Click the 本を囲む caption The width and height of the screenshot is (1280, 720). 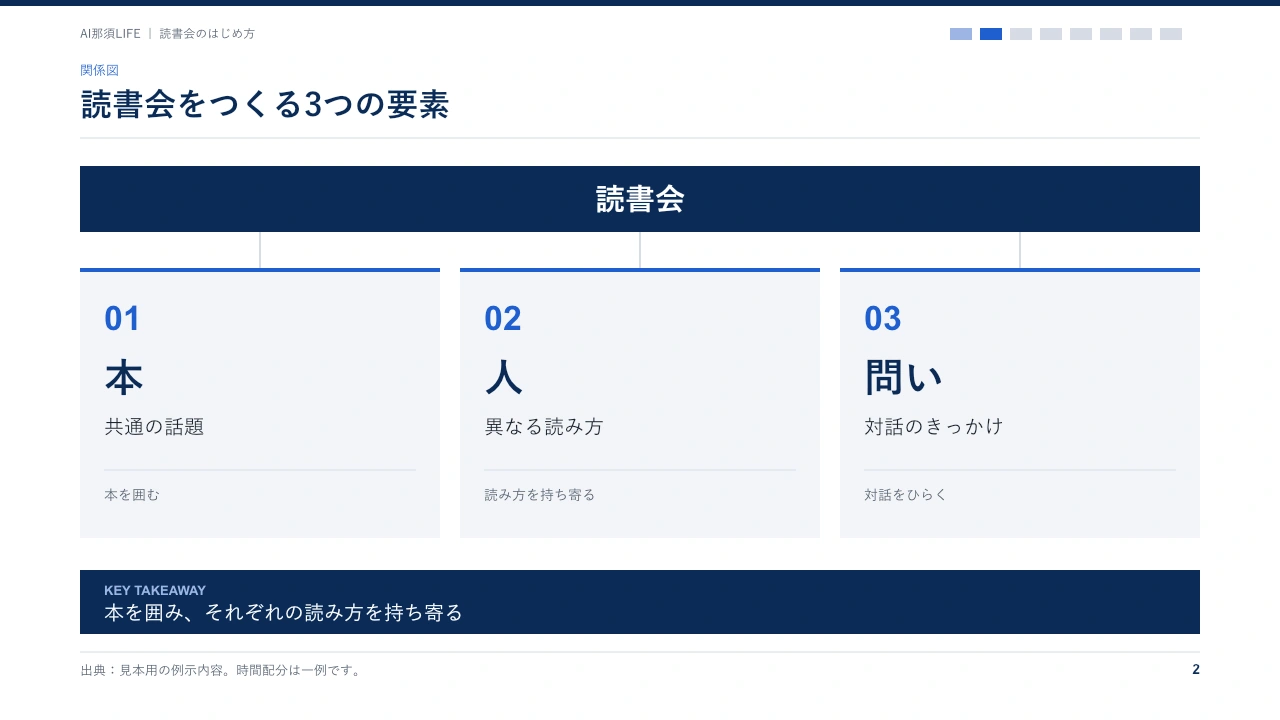coord(132,495)
